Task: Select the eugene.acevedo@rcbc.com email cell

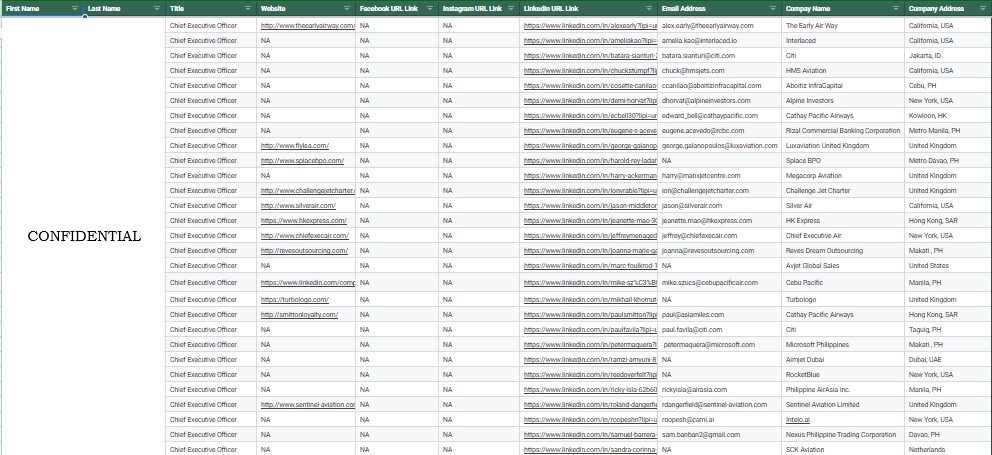Action: [719, 131]
